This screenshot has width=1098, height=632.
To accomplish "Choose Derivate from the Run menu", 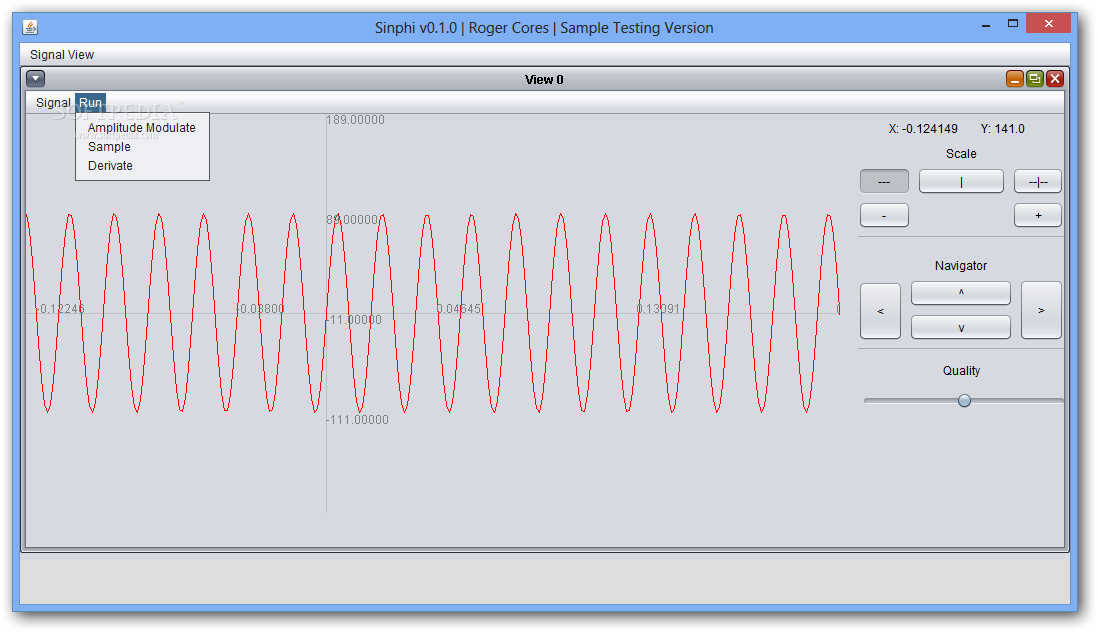I will click(x=141, y=165).
